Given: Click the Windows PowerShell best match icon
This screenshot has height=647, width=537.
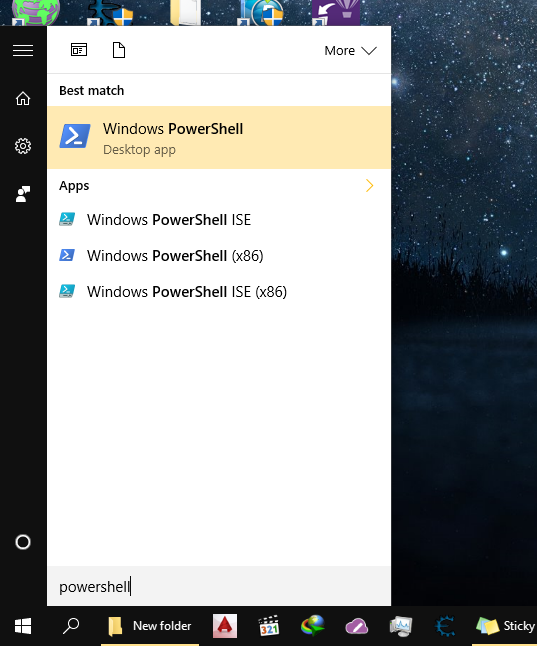Looking at the screenshot, I should coord(75,136).
